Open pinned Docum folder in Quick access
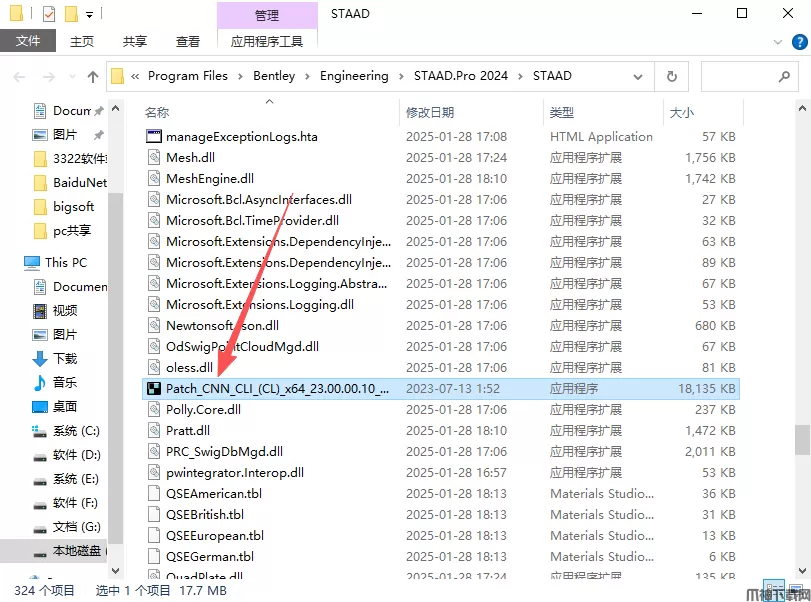Viewport: 811px width, 602px height. 72,111
